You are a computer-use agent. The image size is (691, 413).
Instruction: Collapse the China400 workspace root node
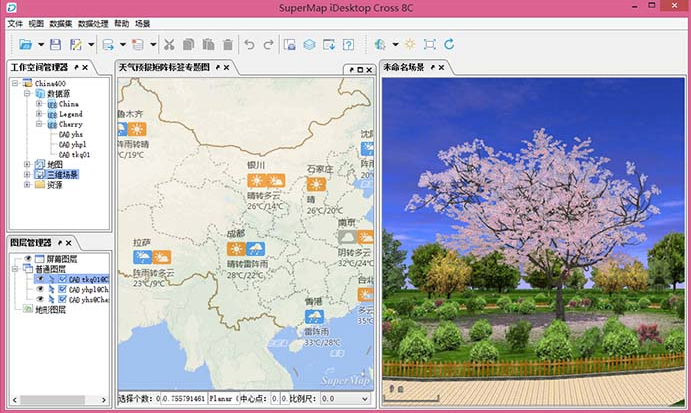[15, 83]
